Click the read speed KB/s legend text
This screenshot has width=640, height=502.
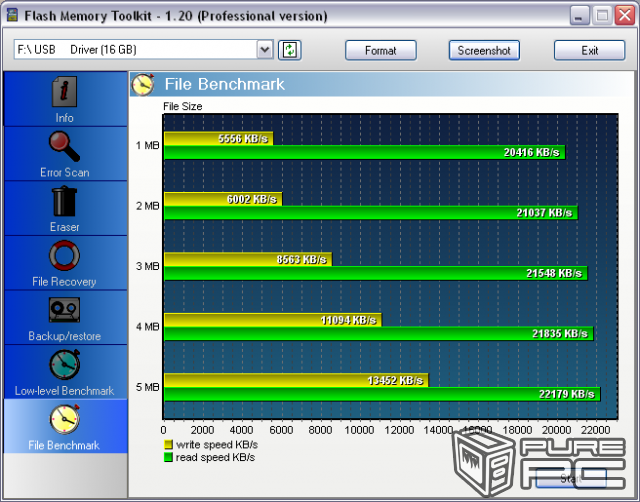tap(215, 458)
